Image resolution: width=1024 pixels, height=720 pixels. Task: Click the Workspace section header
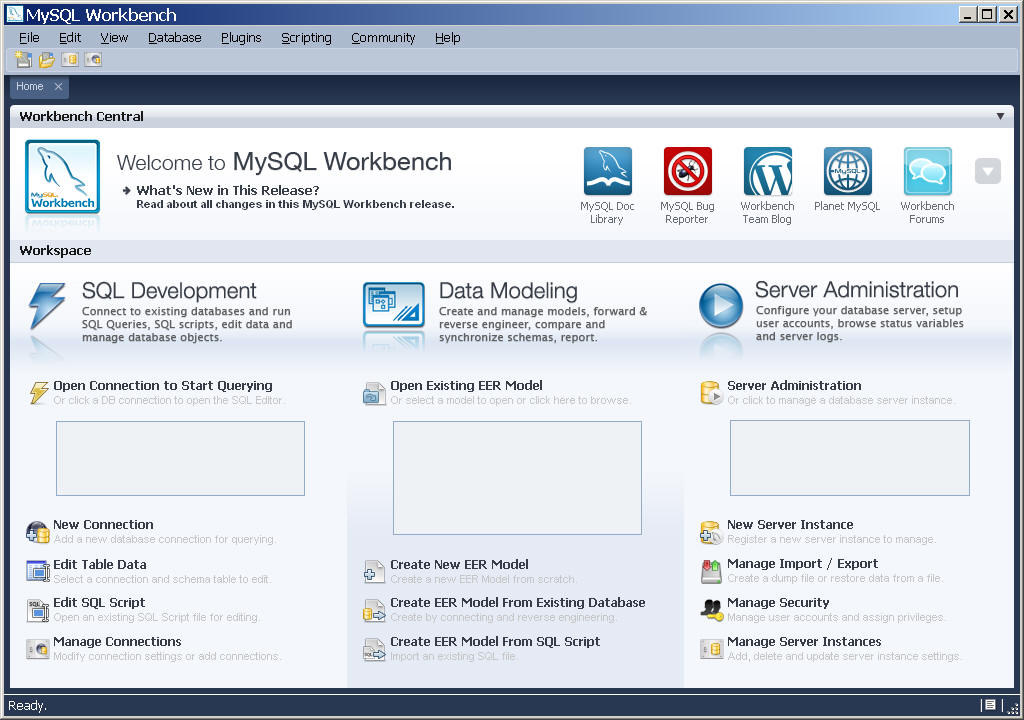point(512,251)
